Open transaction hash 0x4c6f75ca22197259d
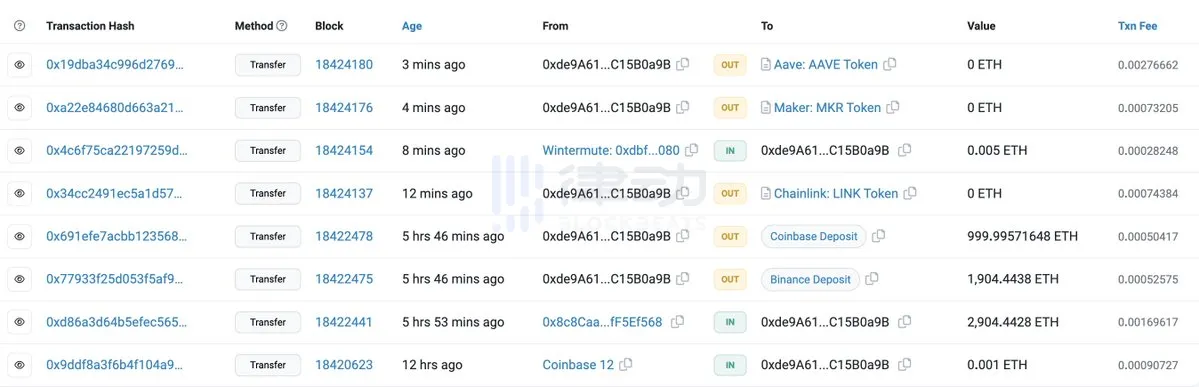 click(116, 151)
